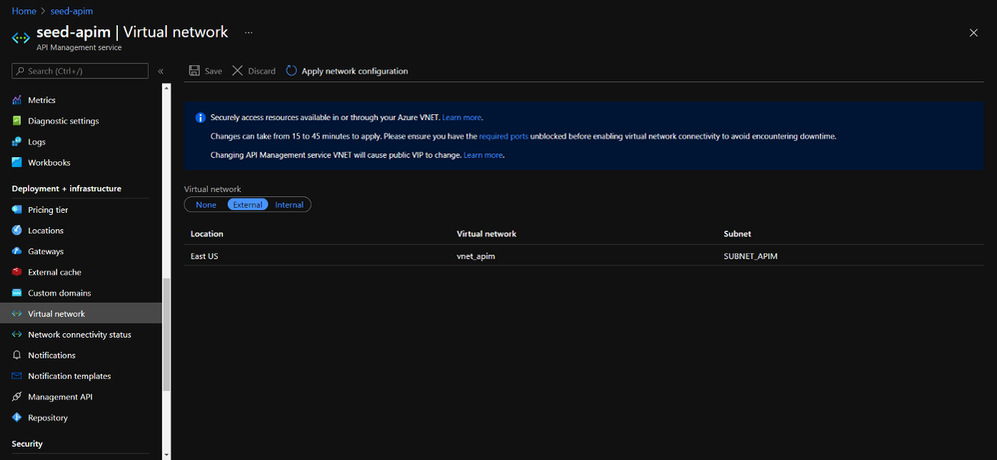This screenshot has height=460, width=999.
Task: Click sidebar scrollbar up arrow
Action: (x=166, y=87)
